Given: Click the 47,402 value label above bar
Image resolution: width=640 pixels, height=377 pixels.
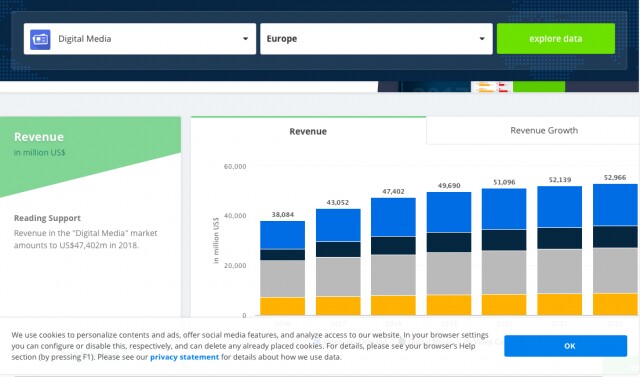Looking at the screenshot, I should [393, 191].
